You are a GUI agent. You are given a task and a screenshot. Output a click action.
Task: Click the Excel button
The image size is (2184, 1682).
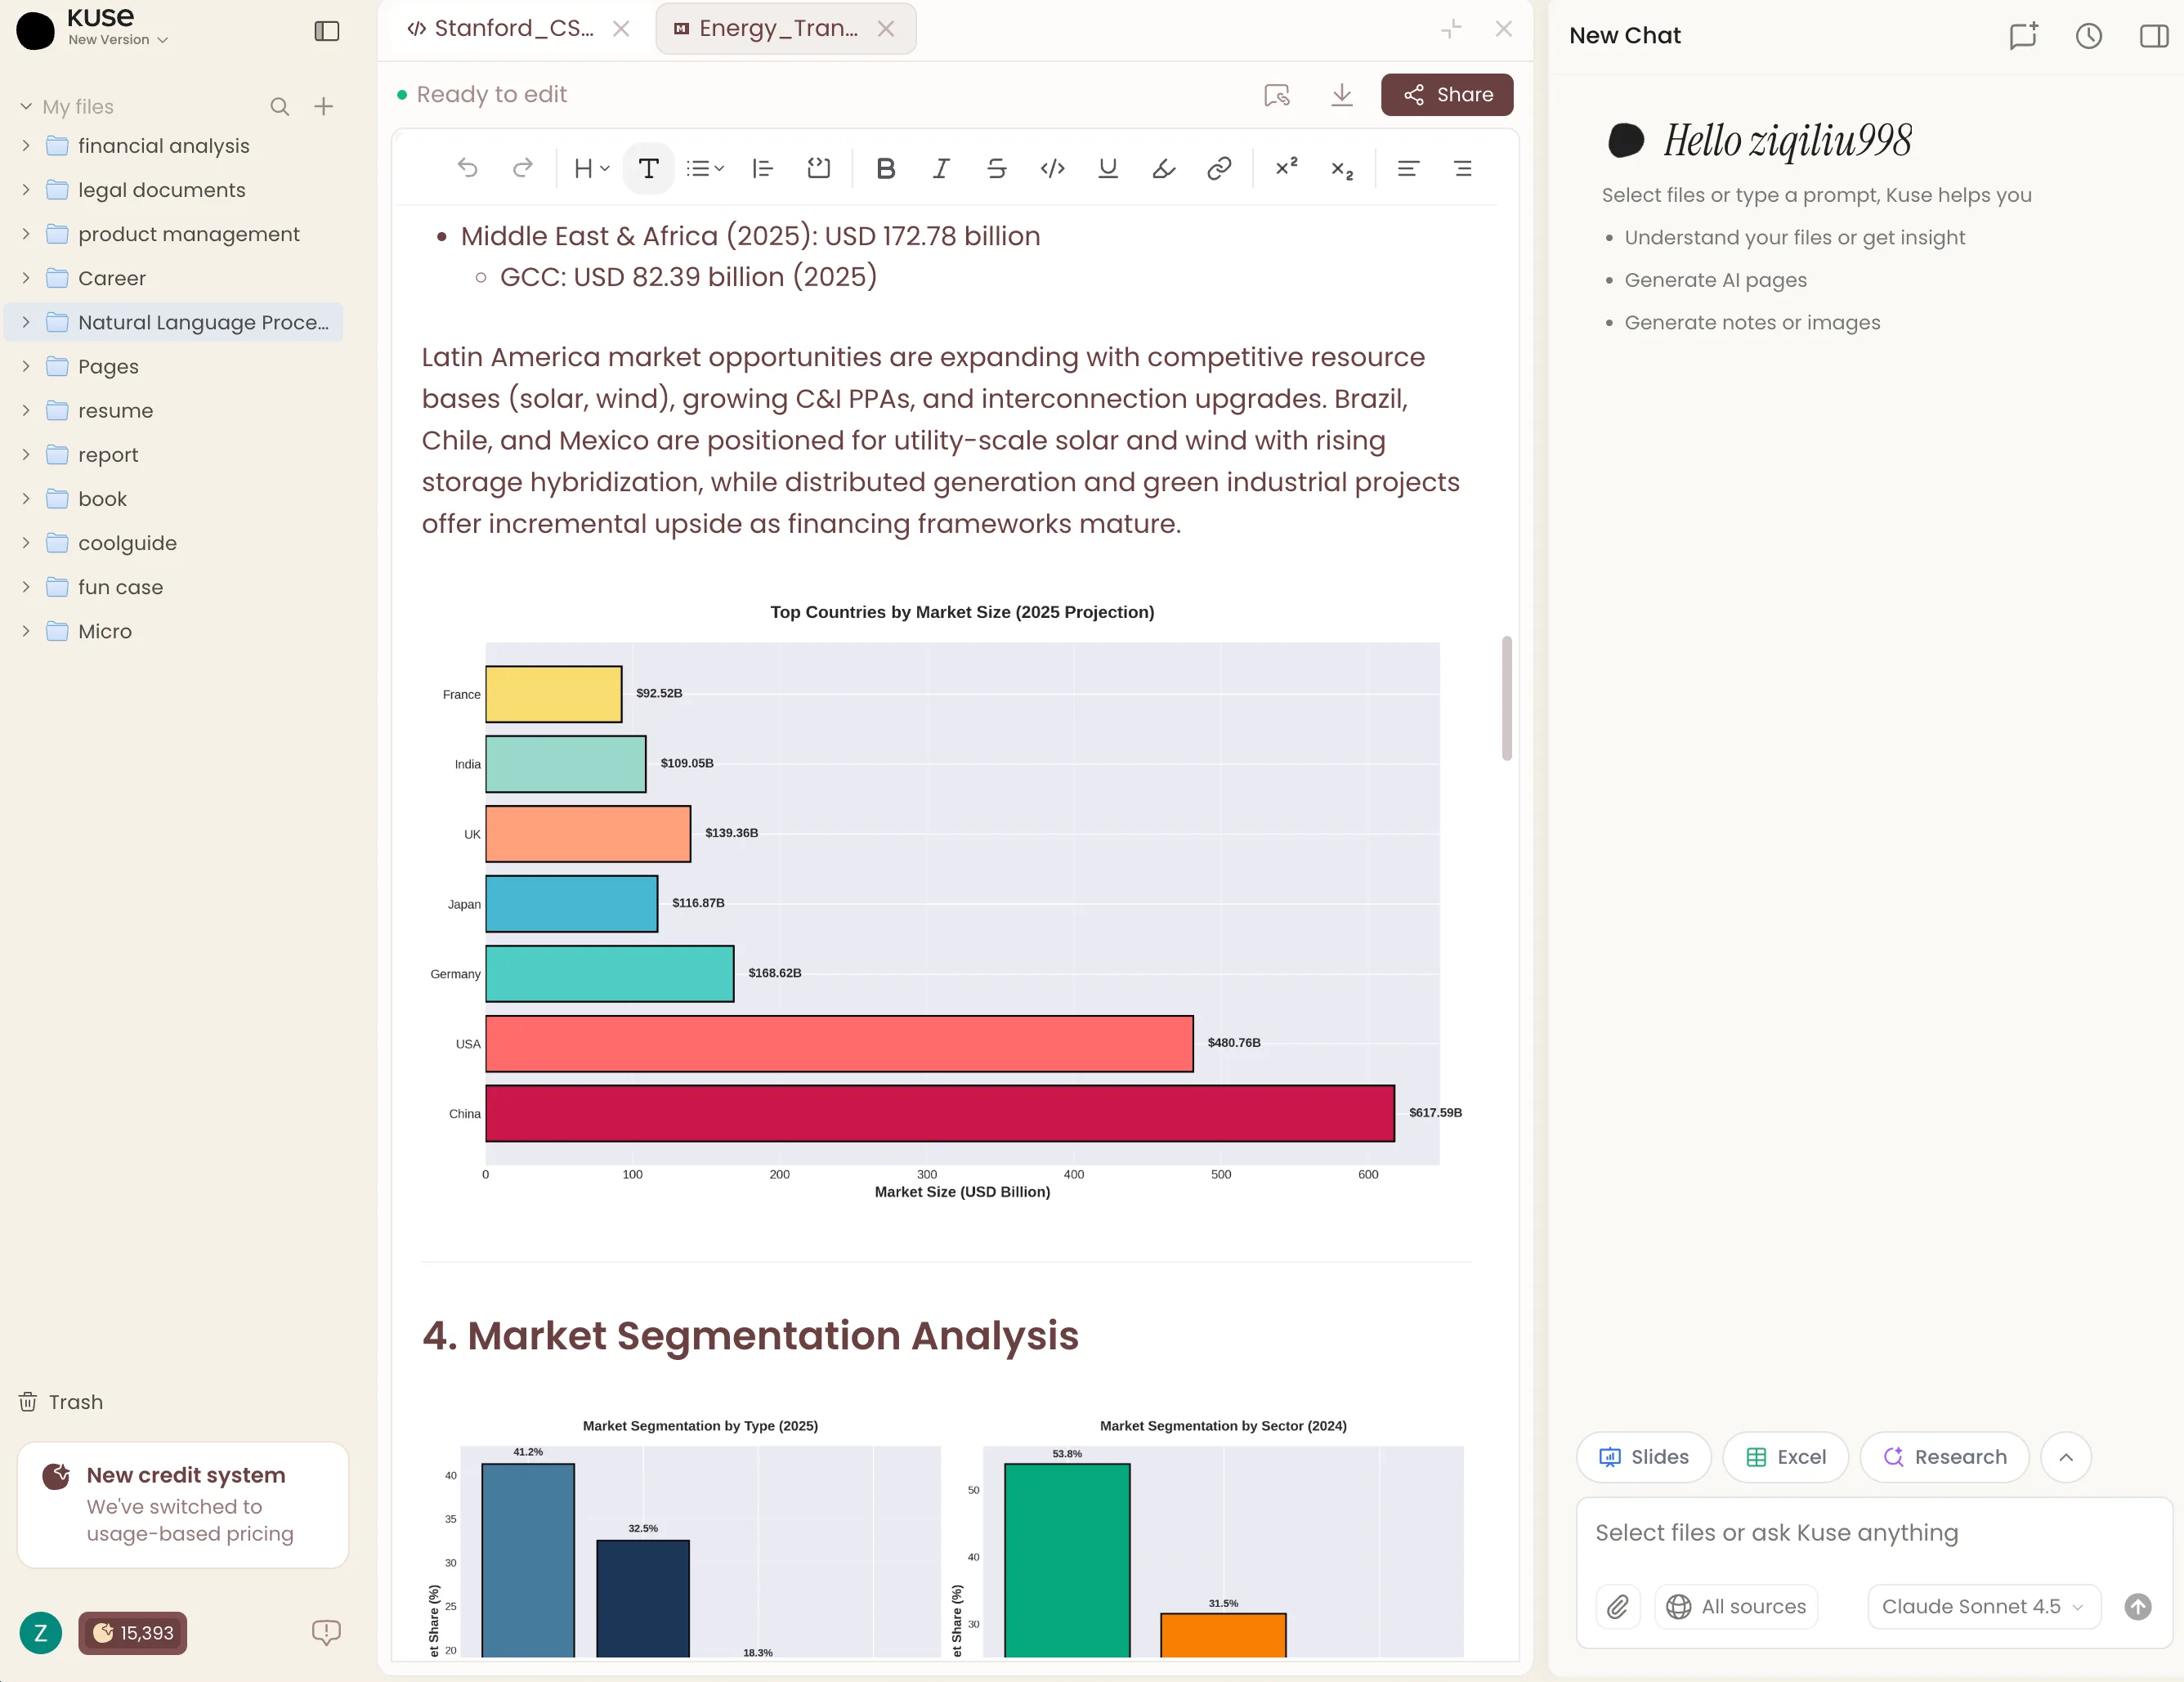(1785, 1457)
